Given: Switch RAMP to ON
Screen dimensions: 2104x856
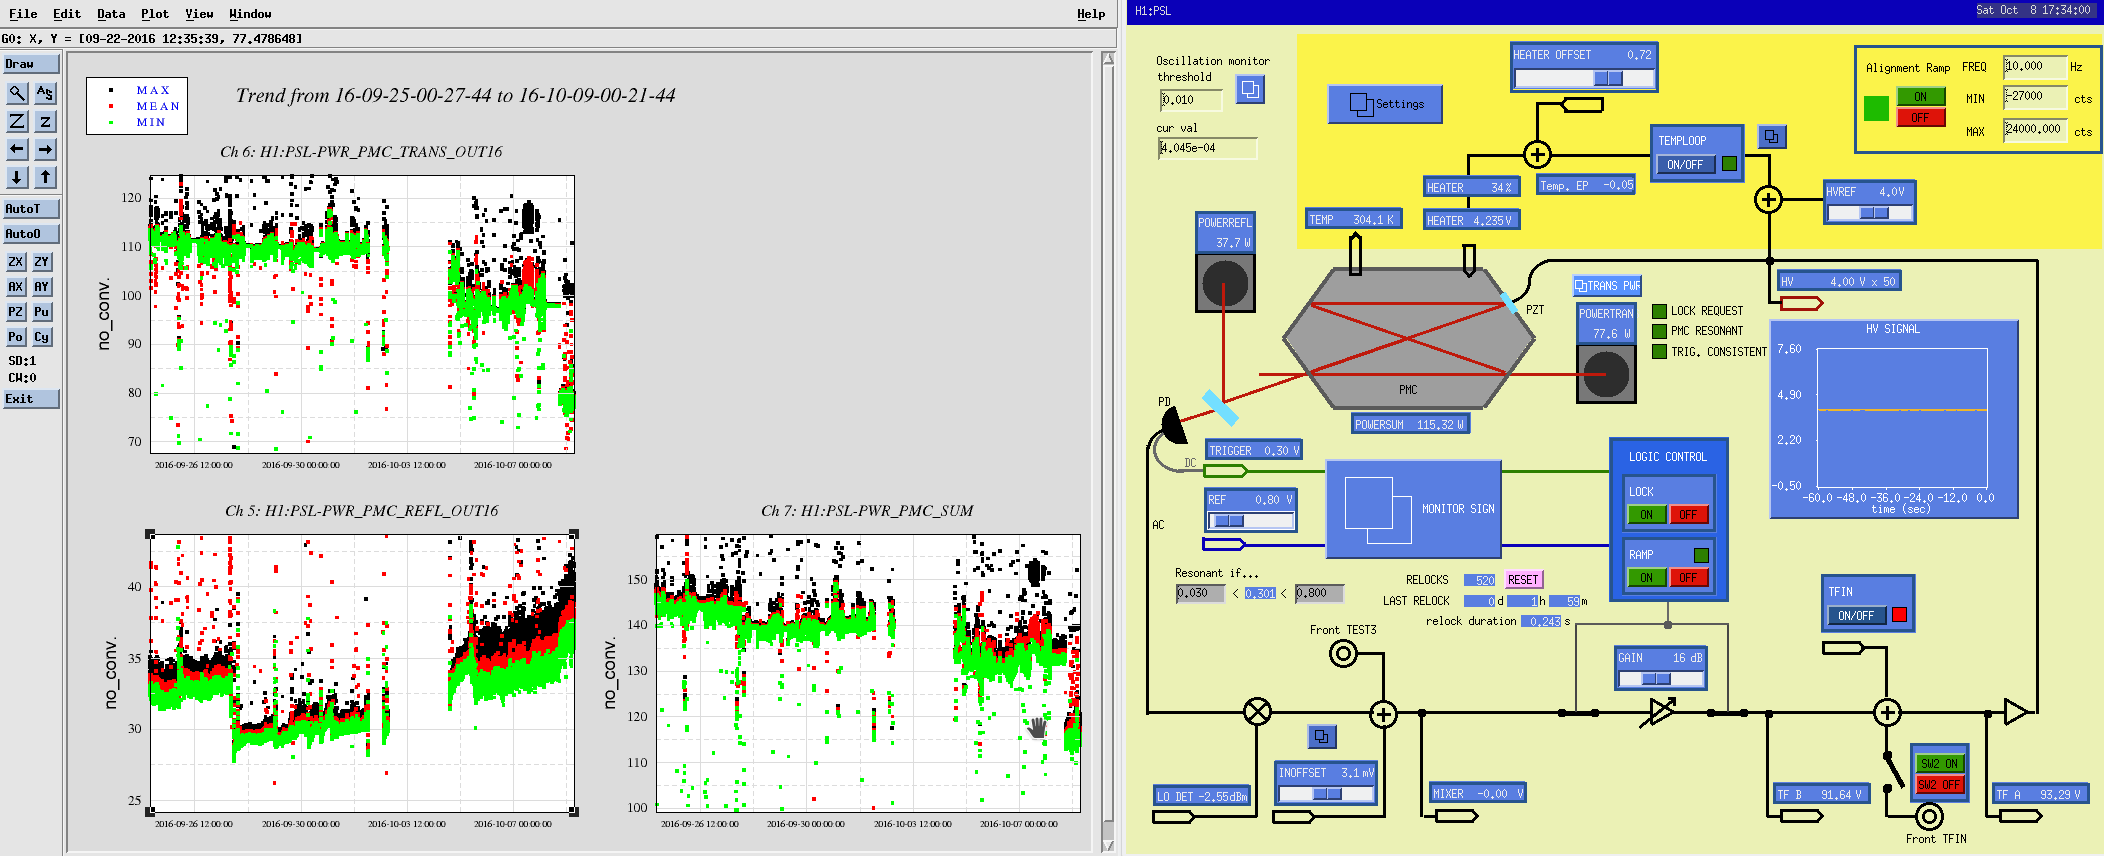Looking at the screenshot, I should 1646,578.
